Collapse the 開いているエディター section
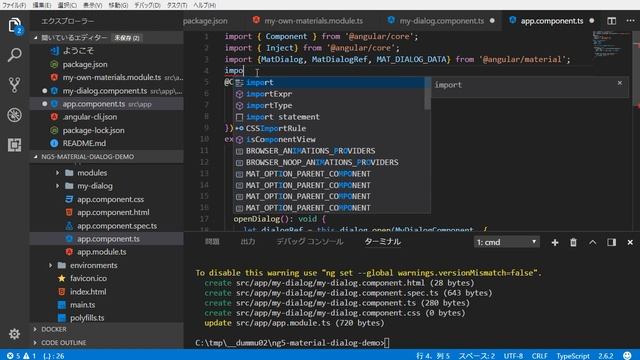The width and height of the screenshot is (640, 360). click(107, 38)
